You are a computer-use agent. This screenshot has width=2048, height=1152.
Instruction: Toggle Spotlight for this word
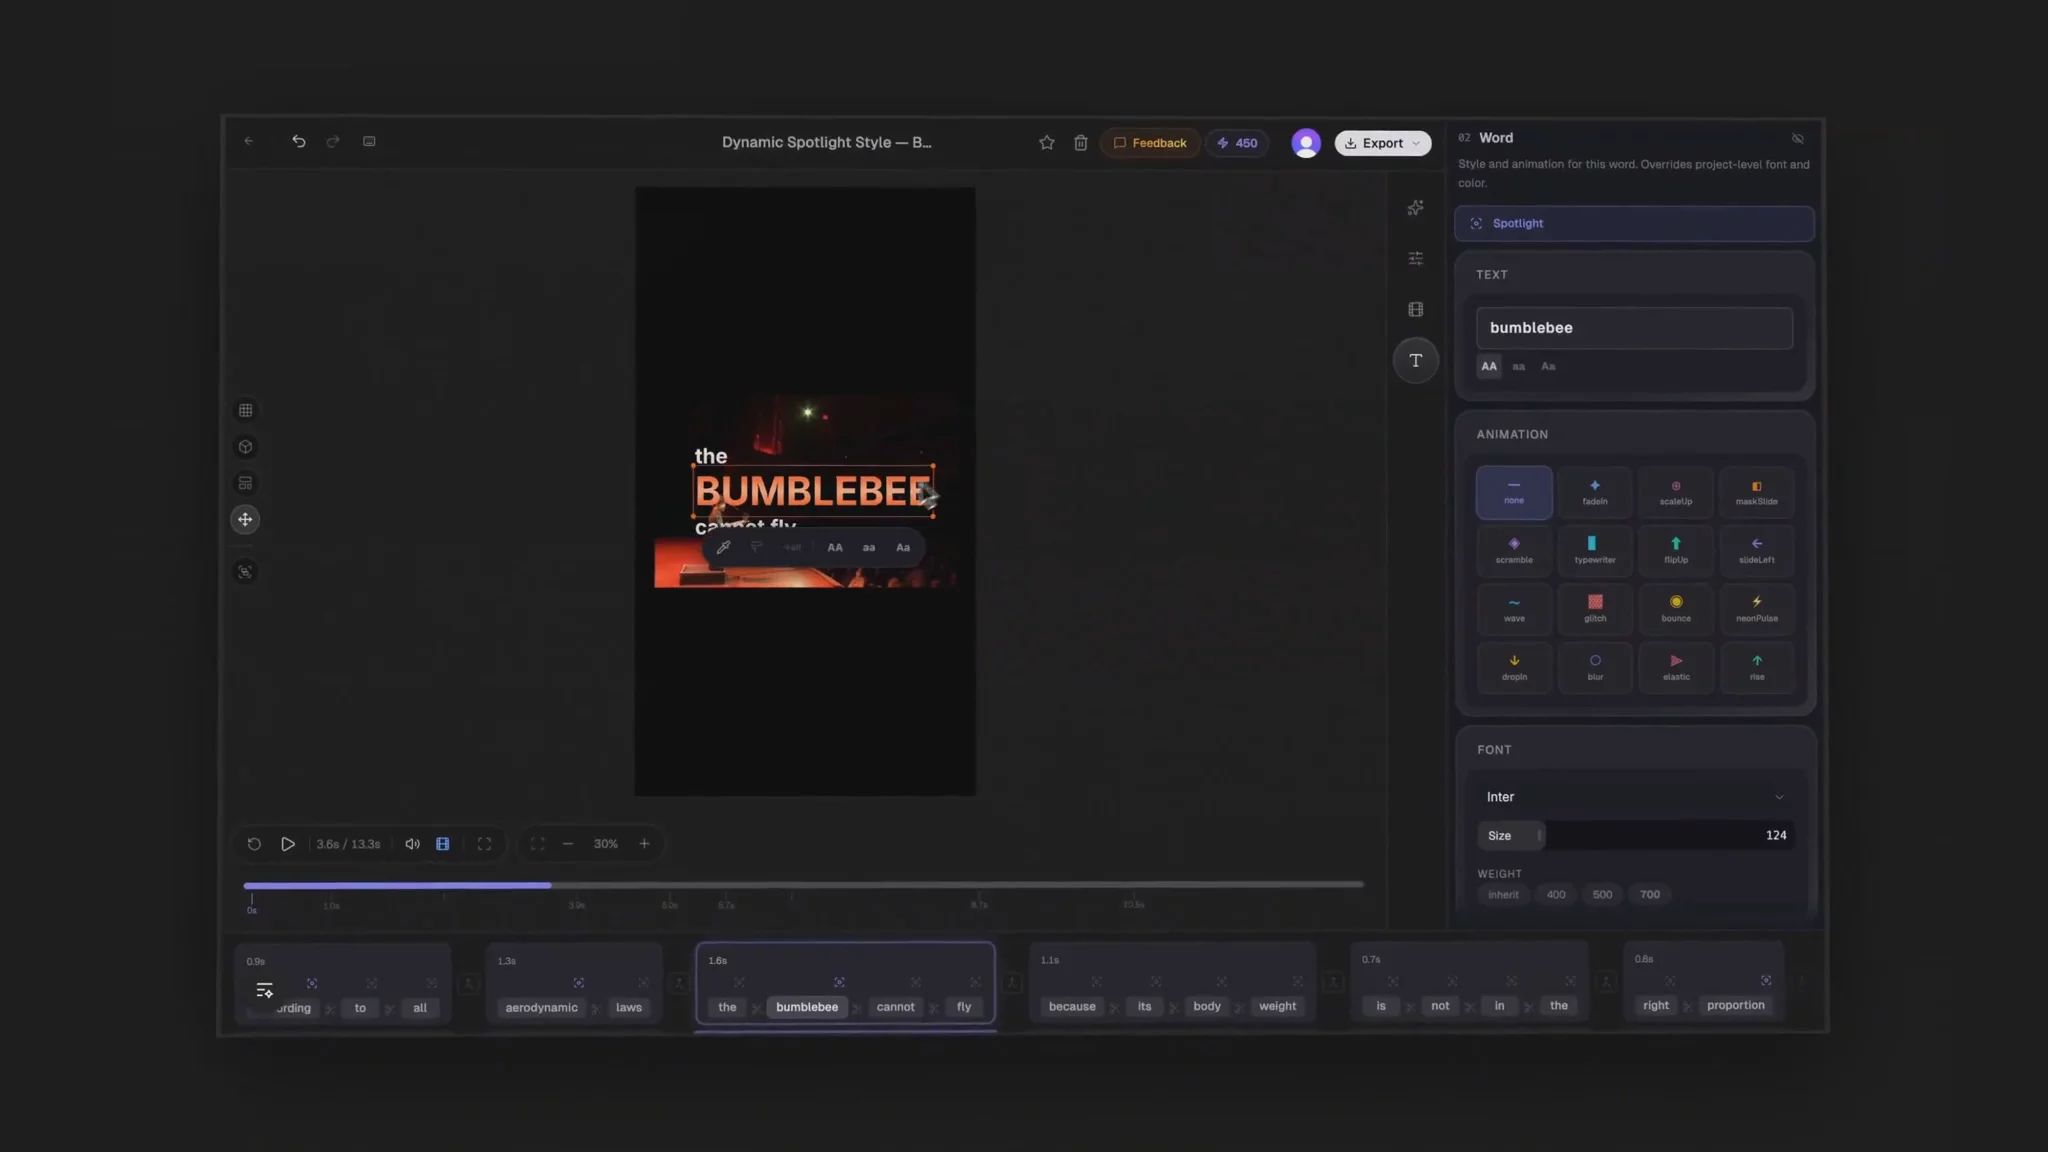click(1634, 223)
